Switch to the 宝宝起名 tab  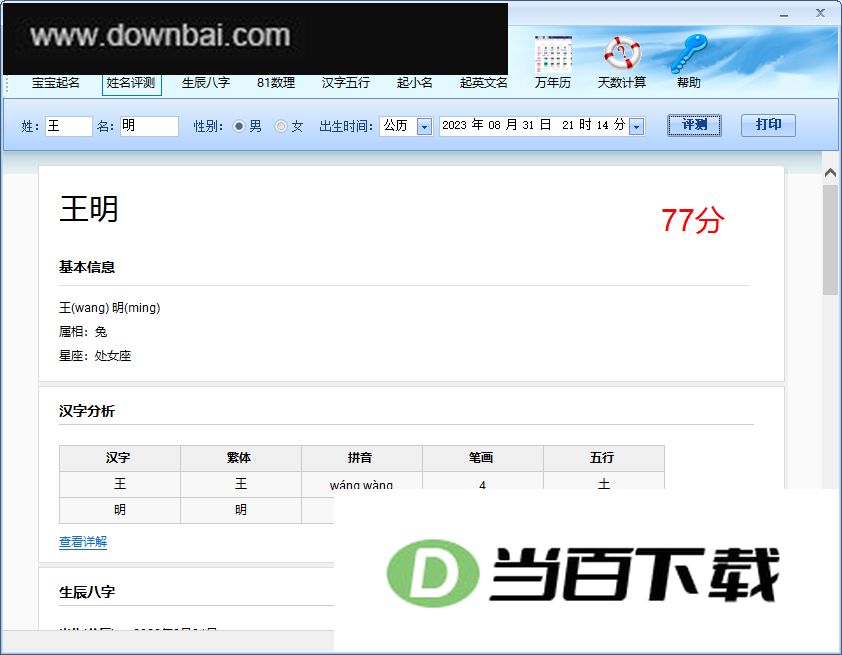(x=56, y=83)
